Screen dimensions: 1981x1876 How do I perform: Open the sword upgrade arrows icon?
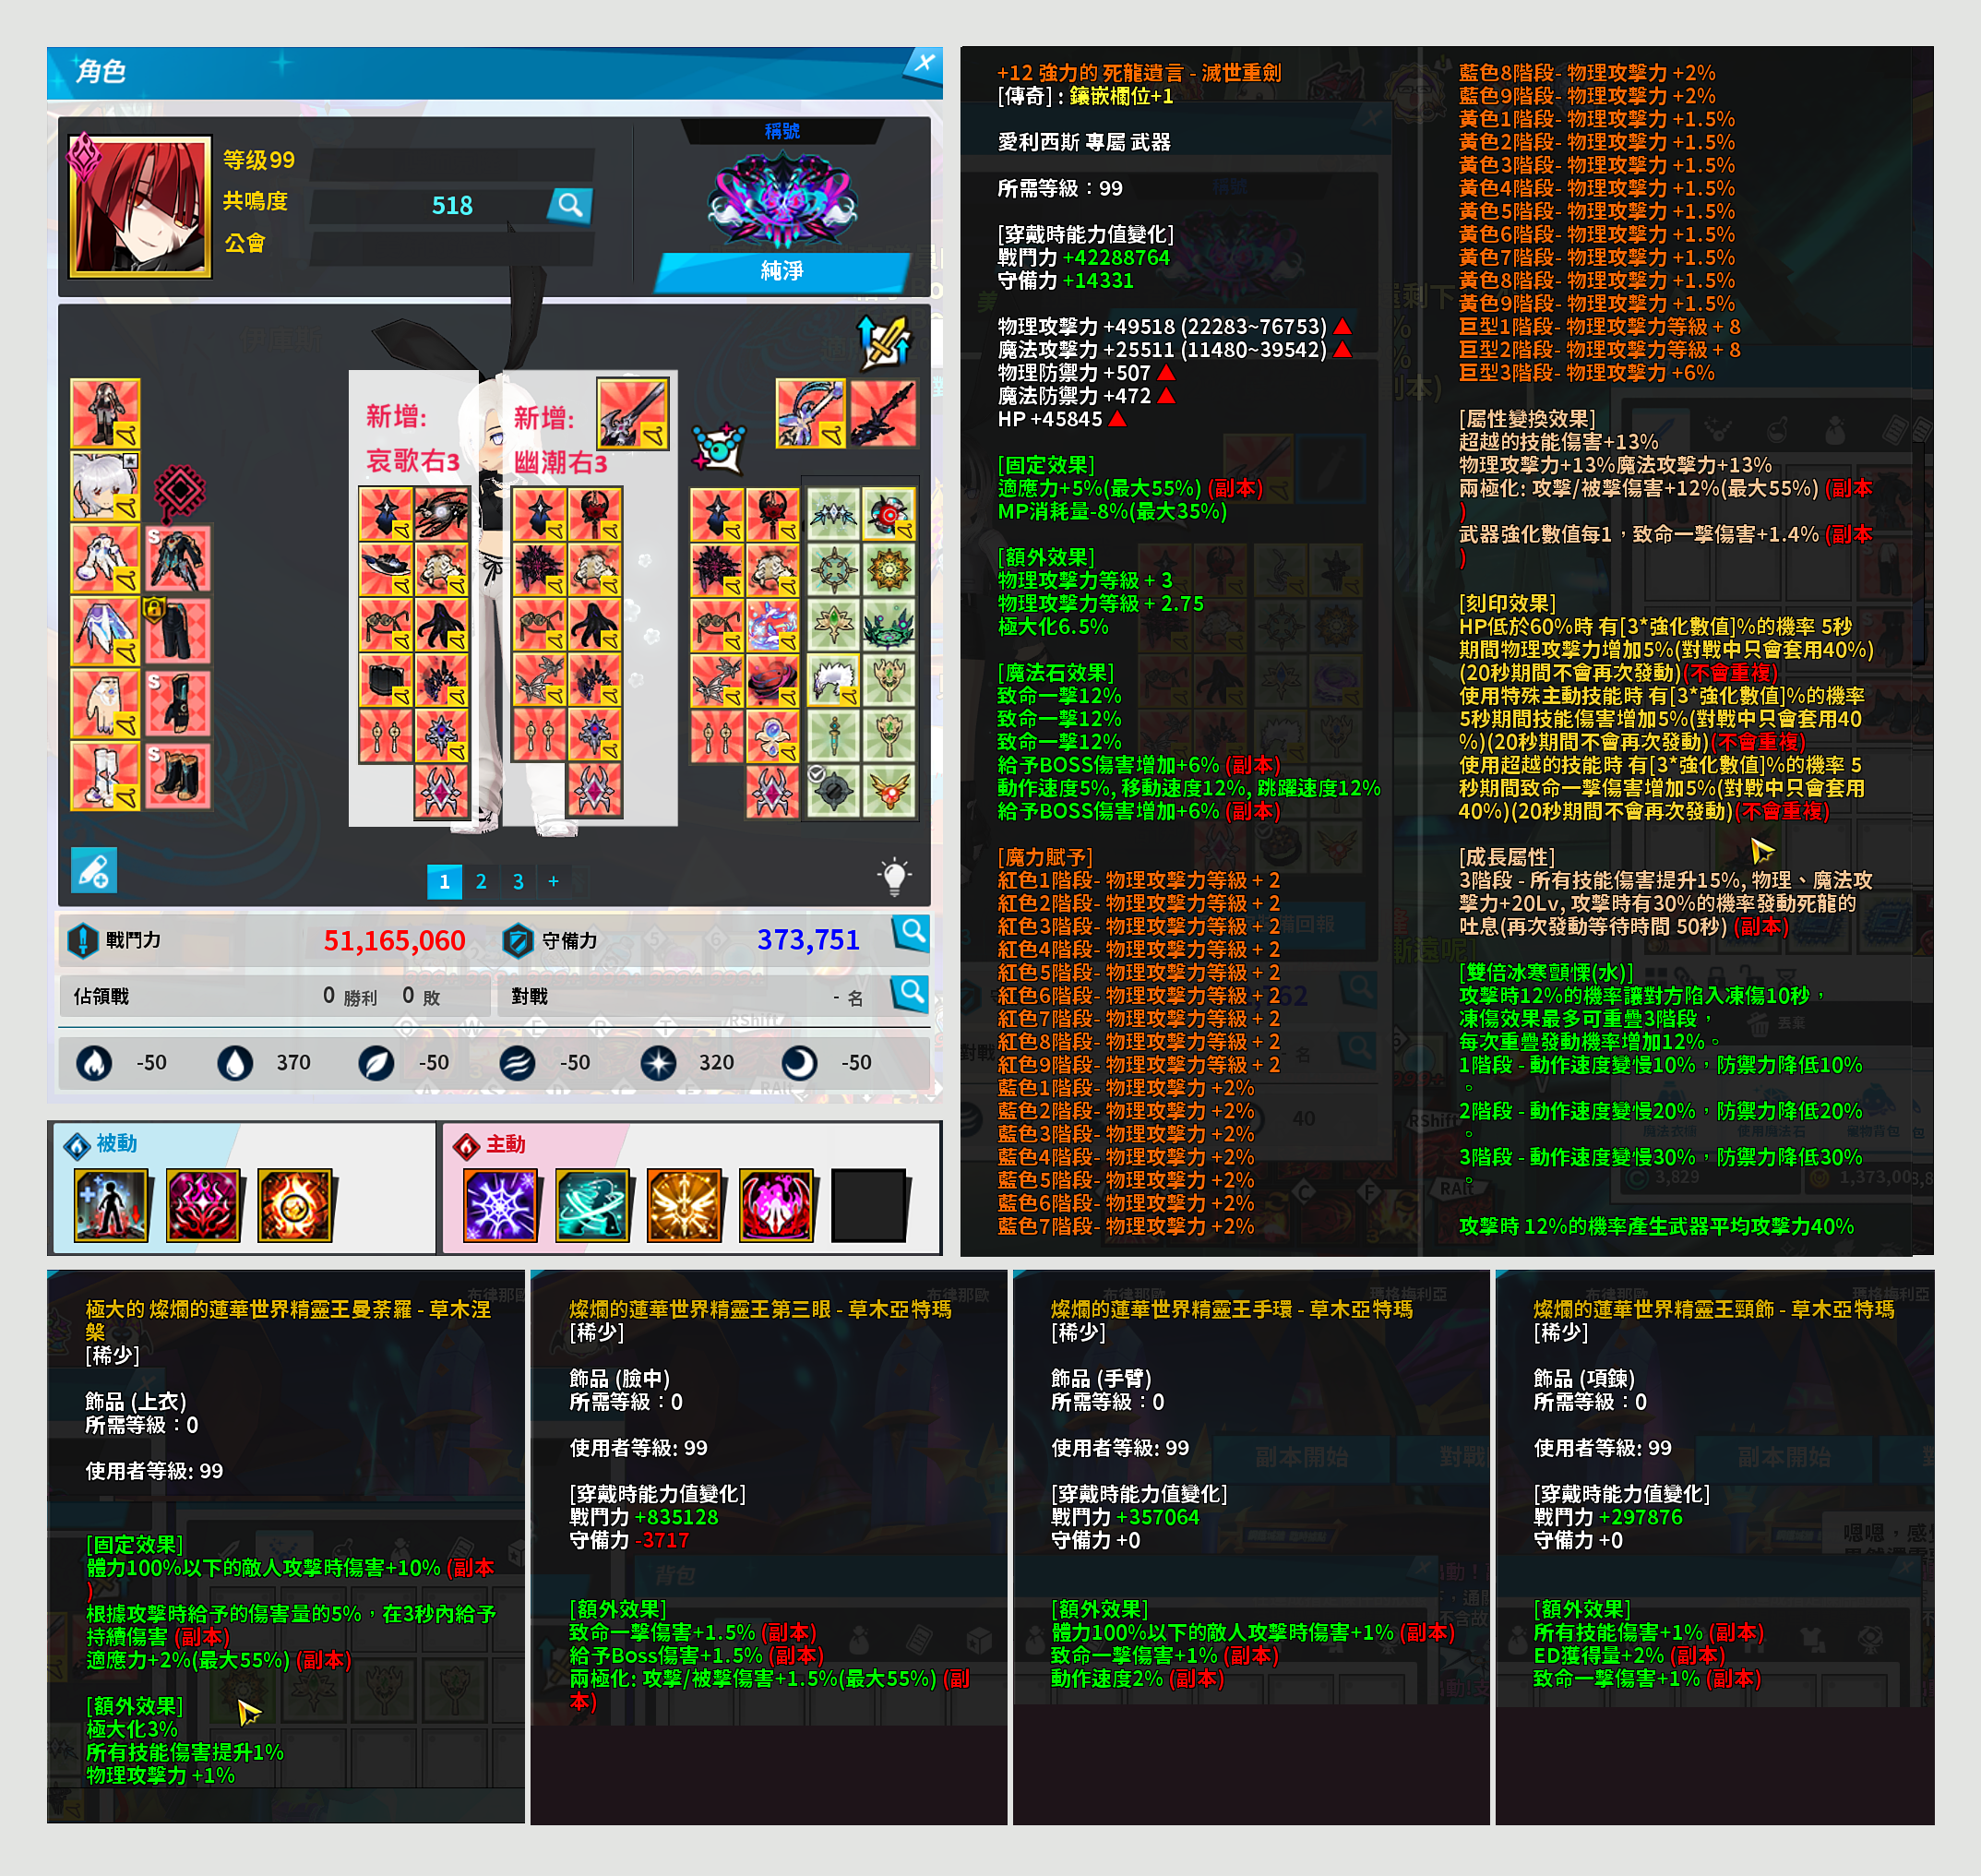click(884, 341)
